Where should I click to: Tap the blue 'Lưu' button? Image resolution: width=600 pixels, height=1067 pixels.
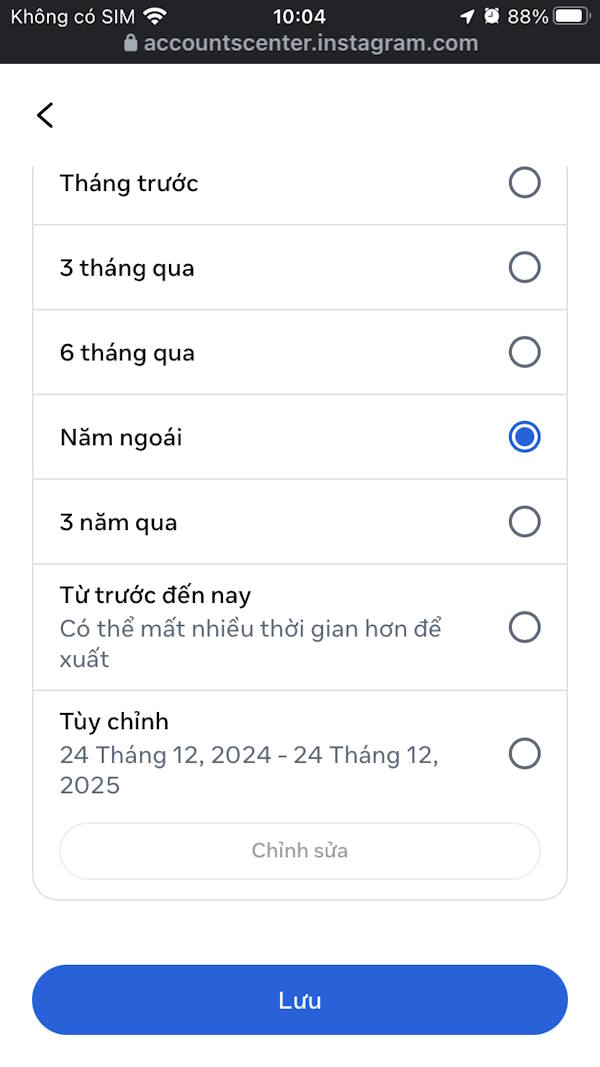[x=299, y=999]
